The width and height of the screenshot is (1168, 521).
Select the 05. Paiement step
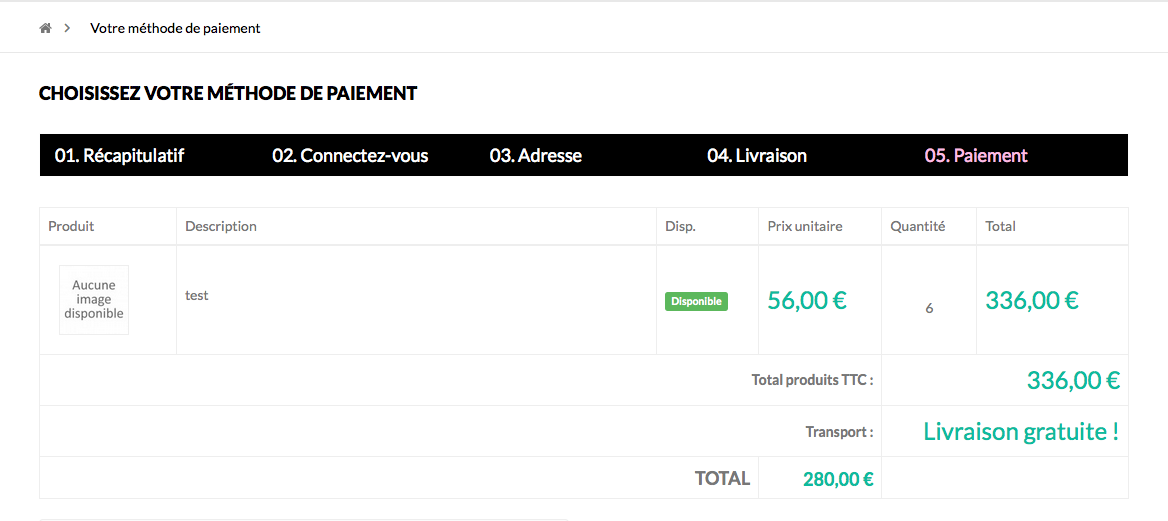(976, 156)
